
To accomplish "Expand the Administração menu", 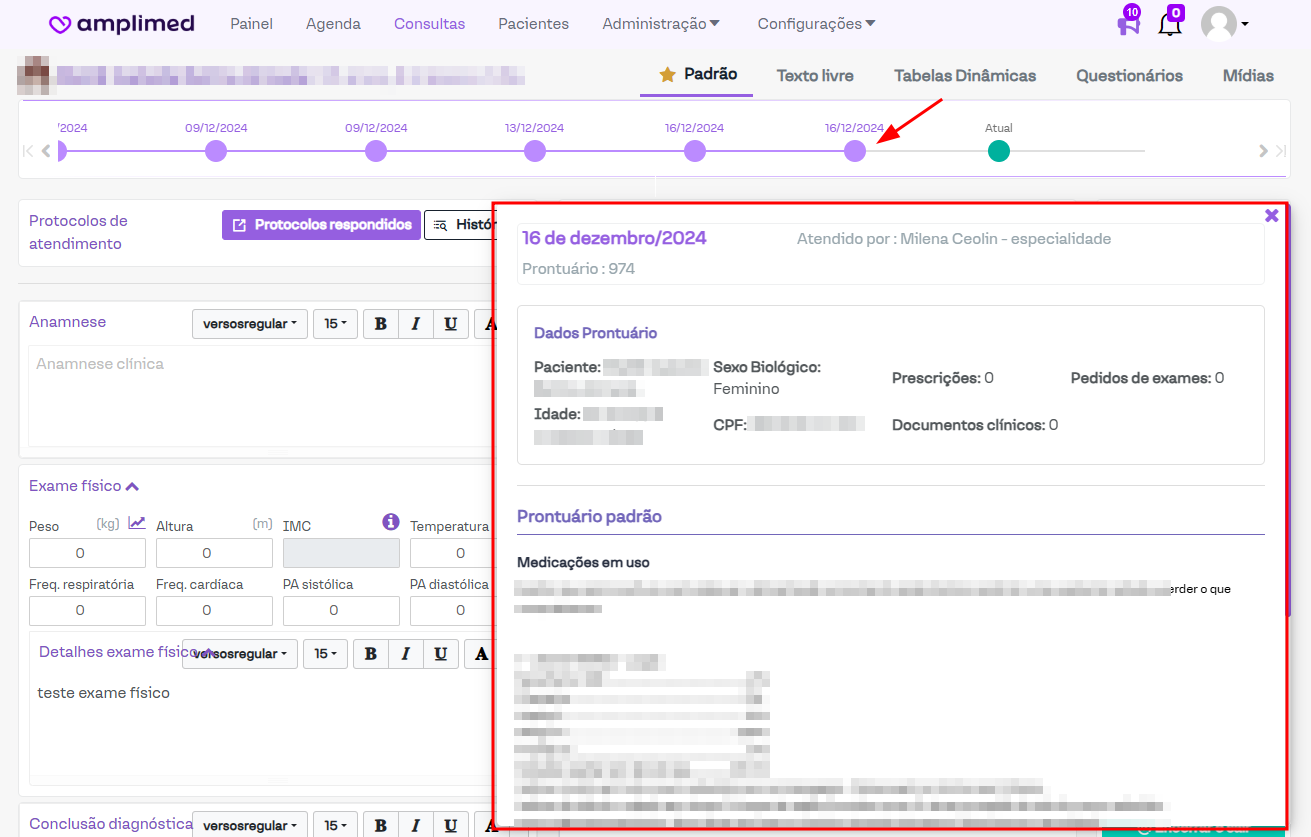I will click(x=661, y=24).
